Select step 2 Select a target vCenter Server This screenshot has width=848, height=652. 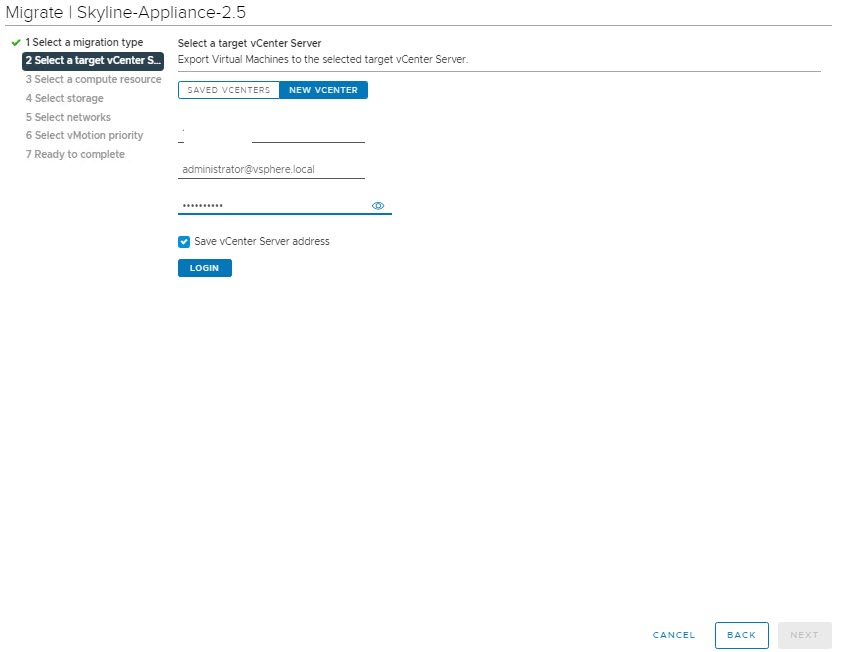click(92, 61)
